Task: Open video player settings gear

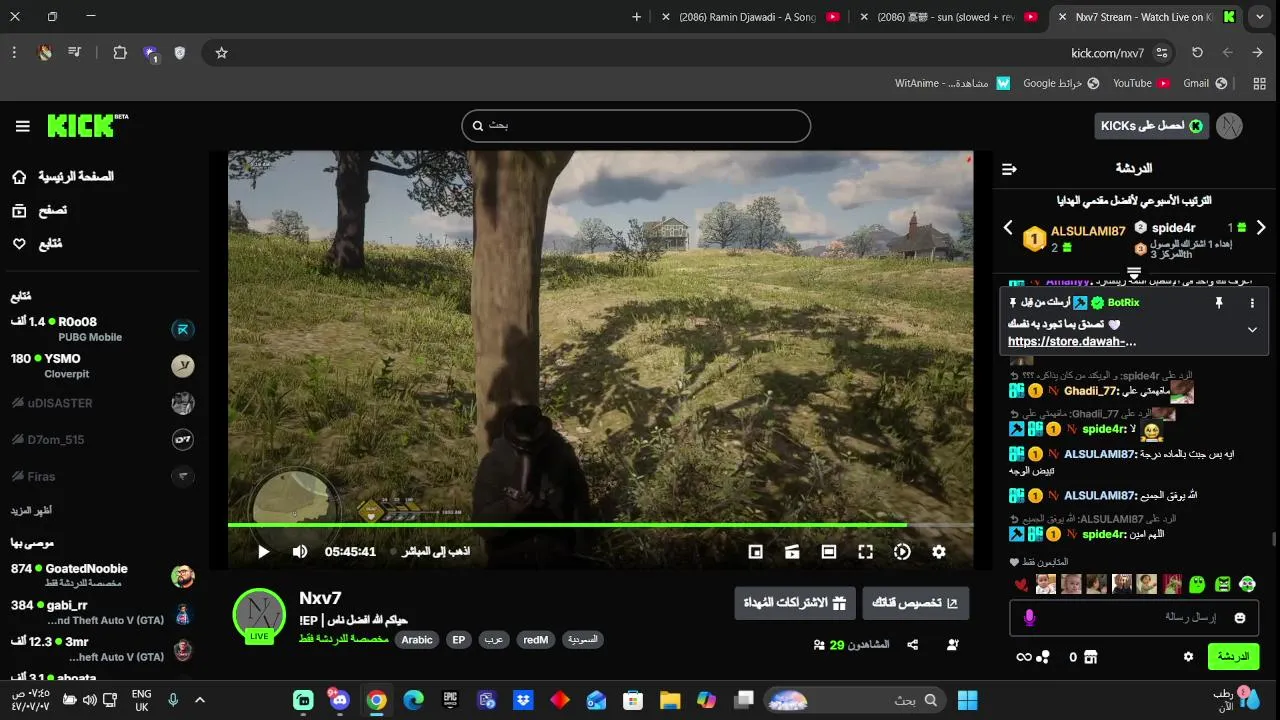Action: tap(939, 551)
